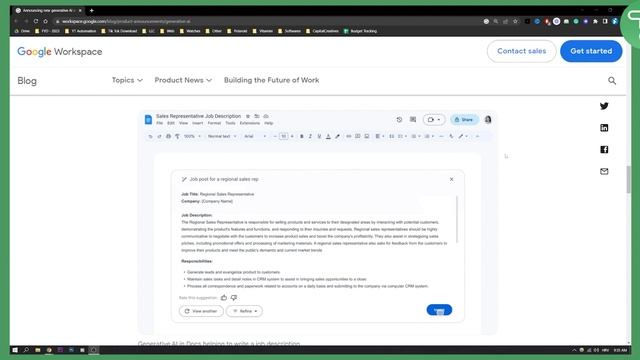Open the Docs Format menu
This screenshot has width=640, height=360.
[x=214, y=123]
